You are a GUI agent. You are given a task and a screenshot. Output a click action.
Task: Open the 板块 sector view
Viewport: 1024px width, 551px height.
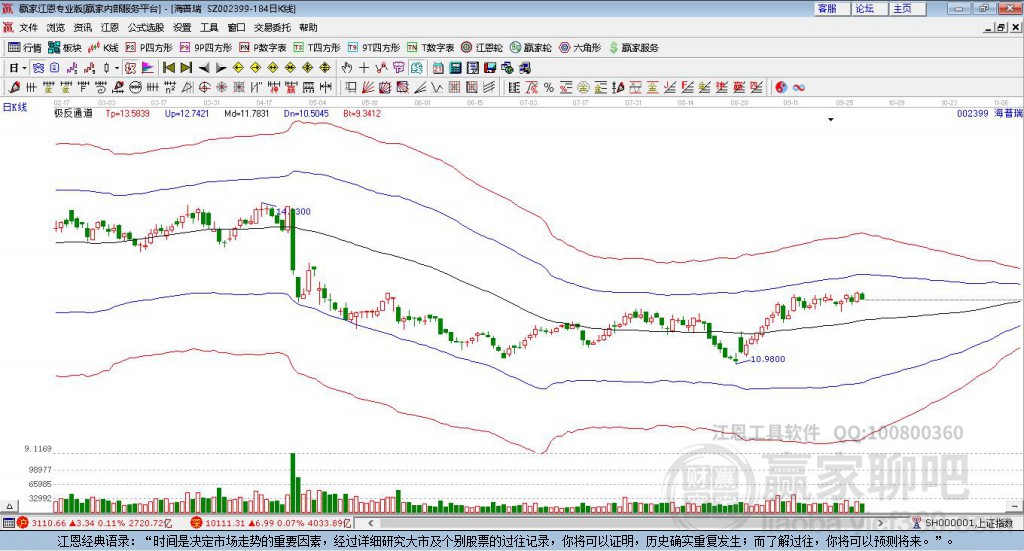tap(65, 48)
